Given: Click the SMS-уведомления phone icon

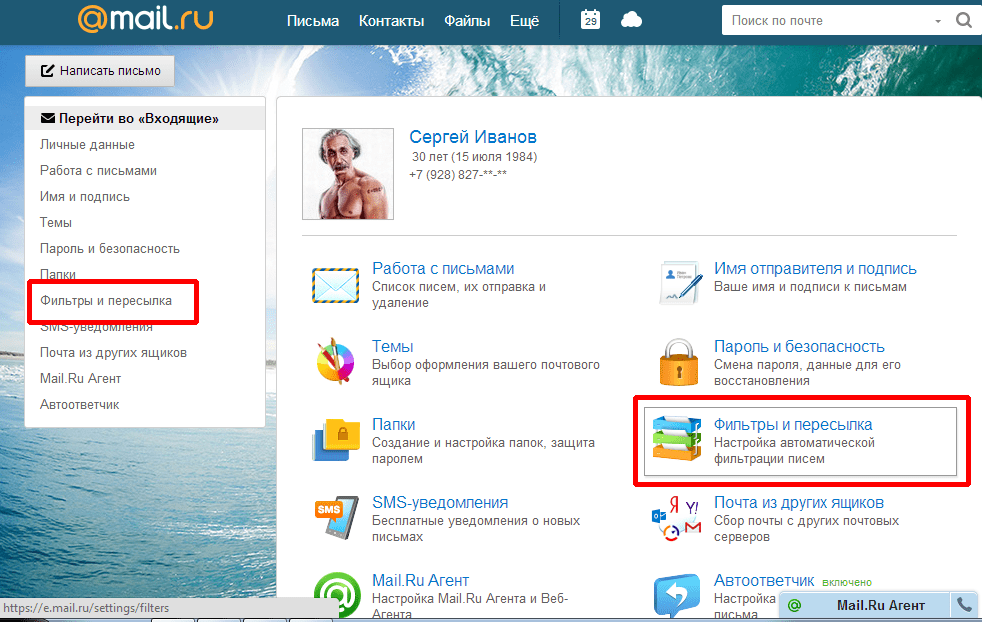Looking at the screenshot, I should click(335, 517).
